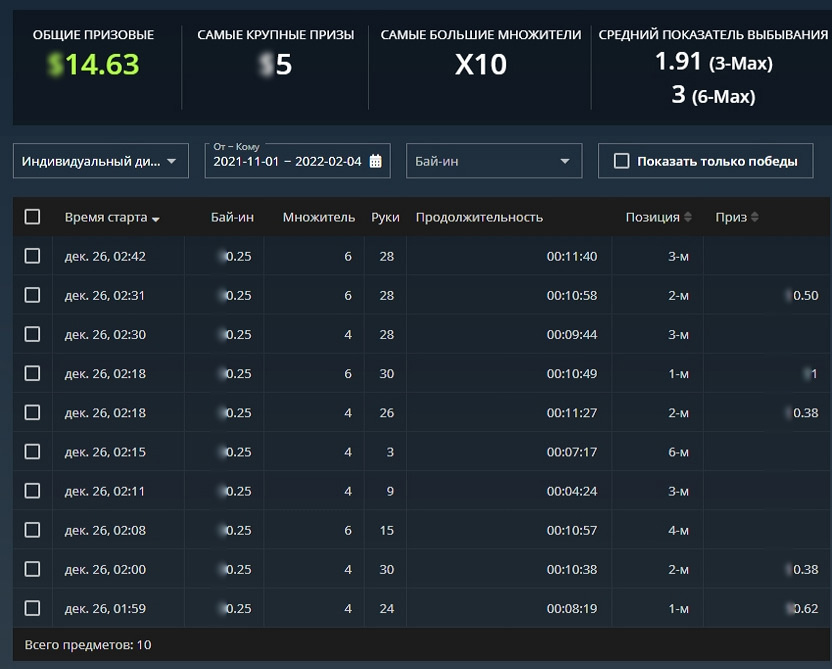Select the checkbox for дек. 26, 02:31 row

pos(32,295)
